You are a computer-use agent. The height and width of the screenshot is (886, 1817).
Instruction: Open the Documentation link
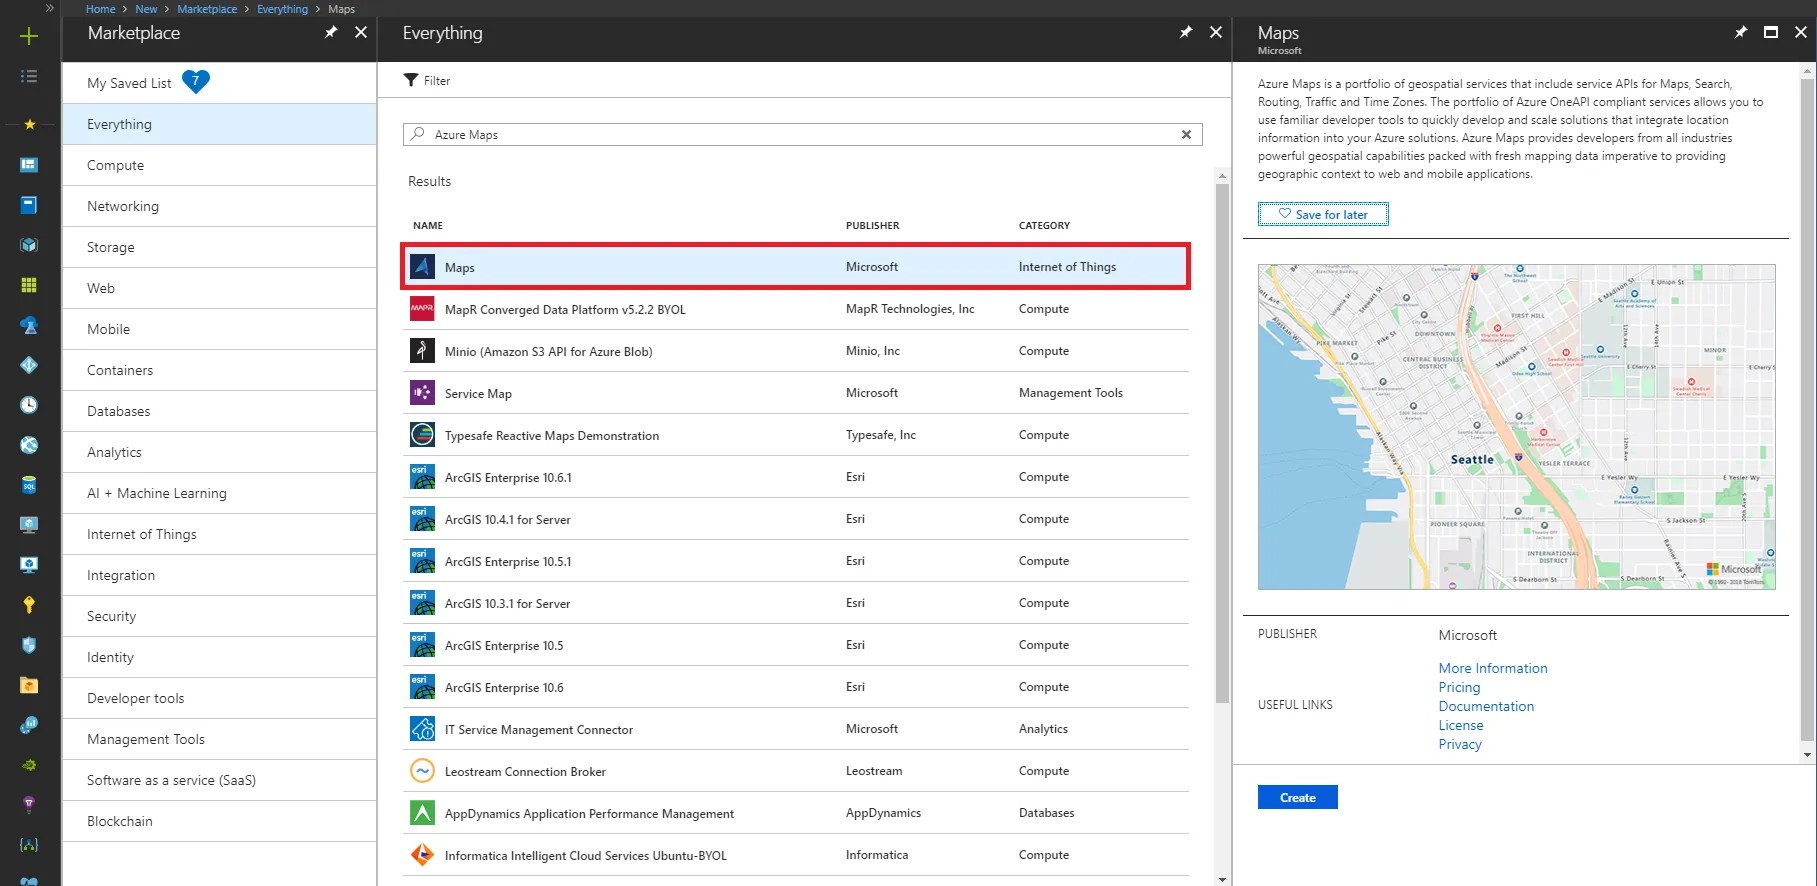(1486, 706)
